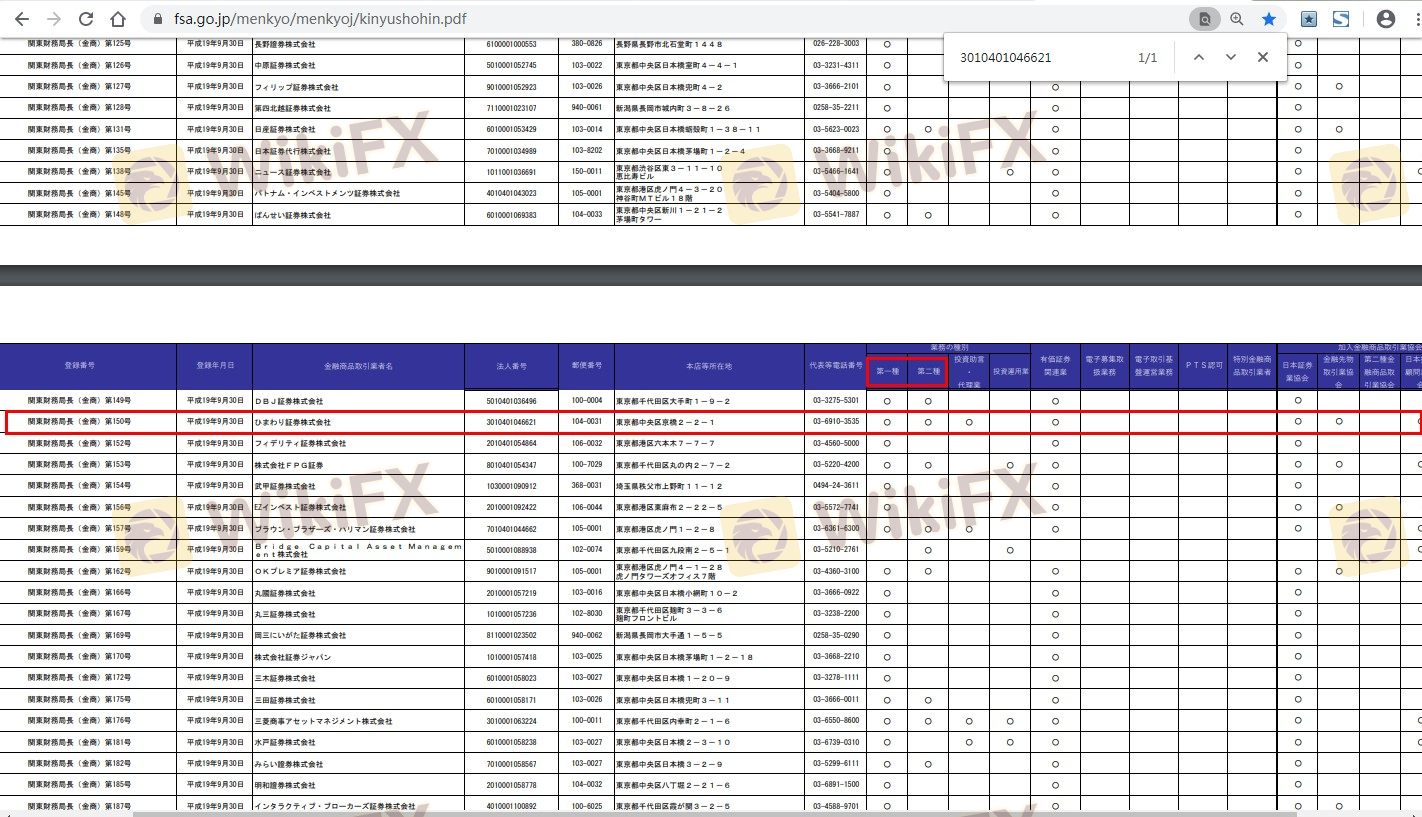Click the browser Back arrow
1422x817 pixels.
click(21, 19)
